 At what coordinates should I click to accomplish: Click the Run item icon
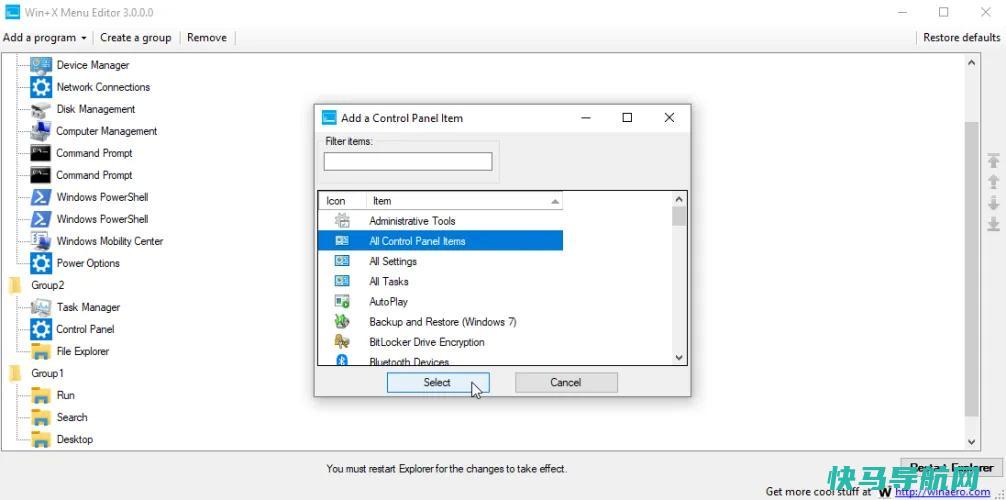41,395
